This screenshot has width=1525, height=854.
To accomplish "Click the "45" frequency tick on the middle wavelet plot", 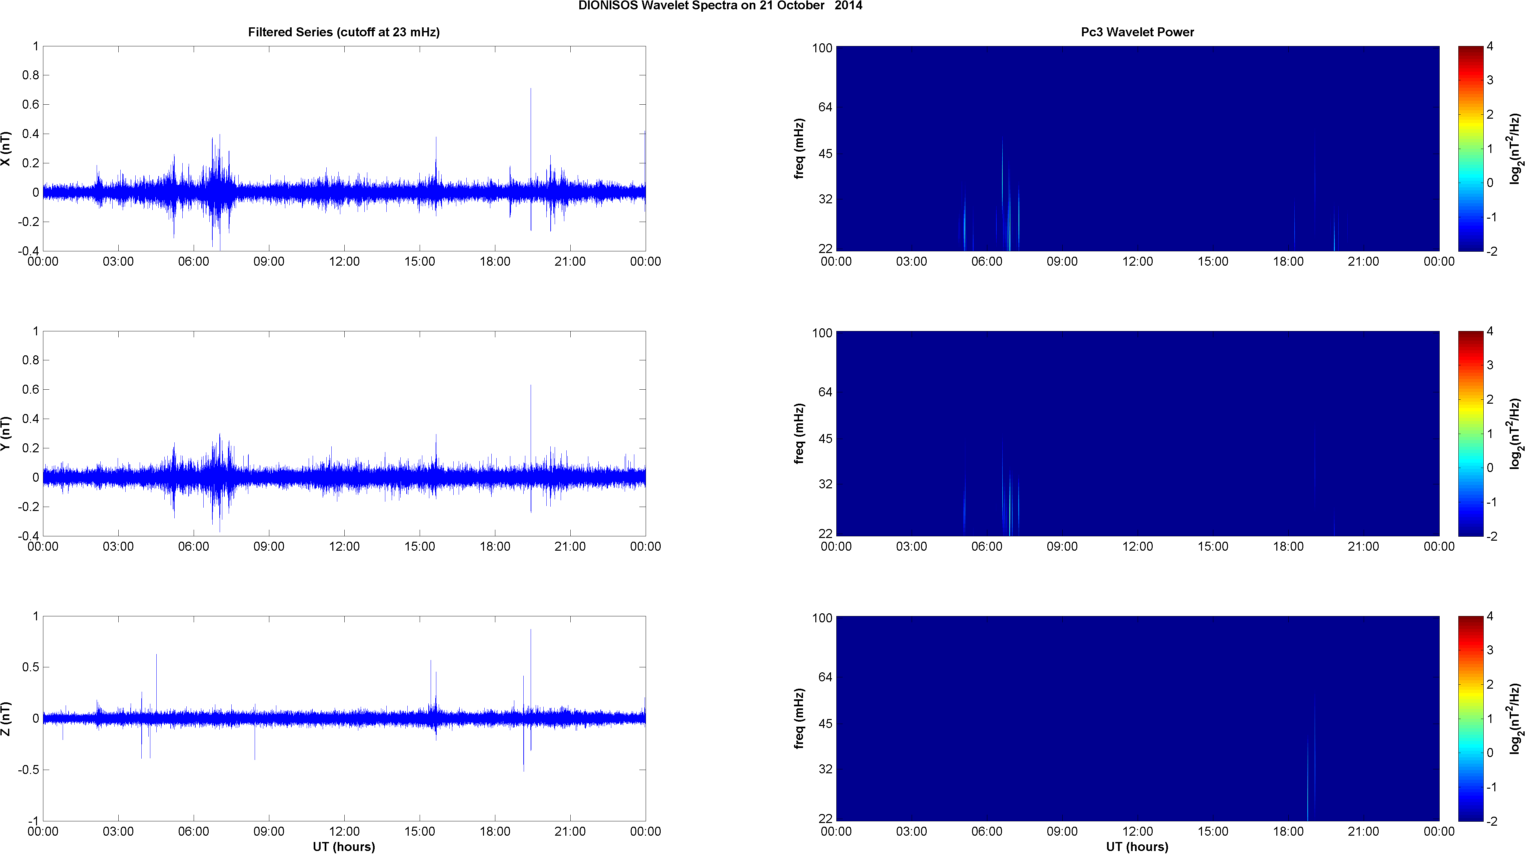I will click(x=825, y=439).
